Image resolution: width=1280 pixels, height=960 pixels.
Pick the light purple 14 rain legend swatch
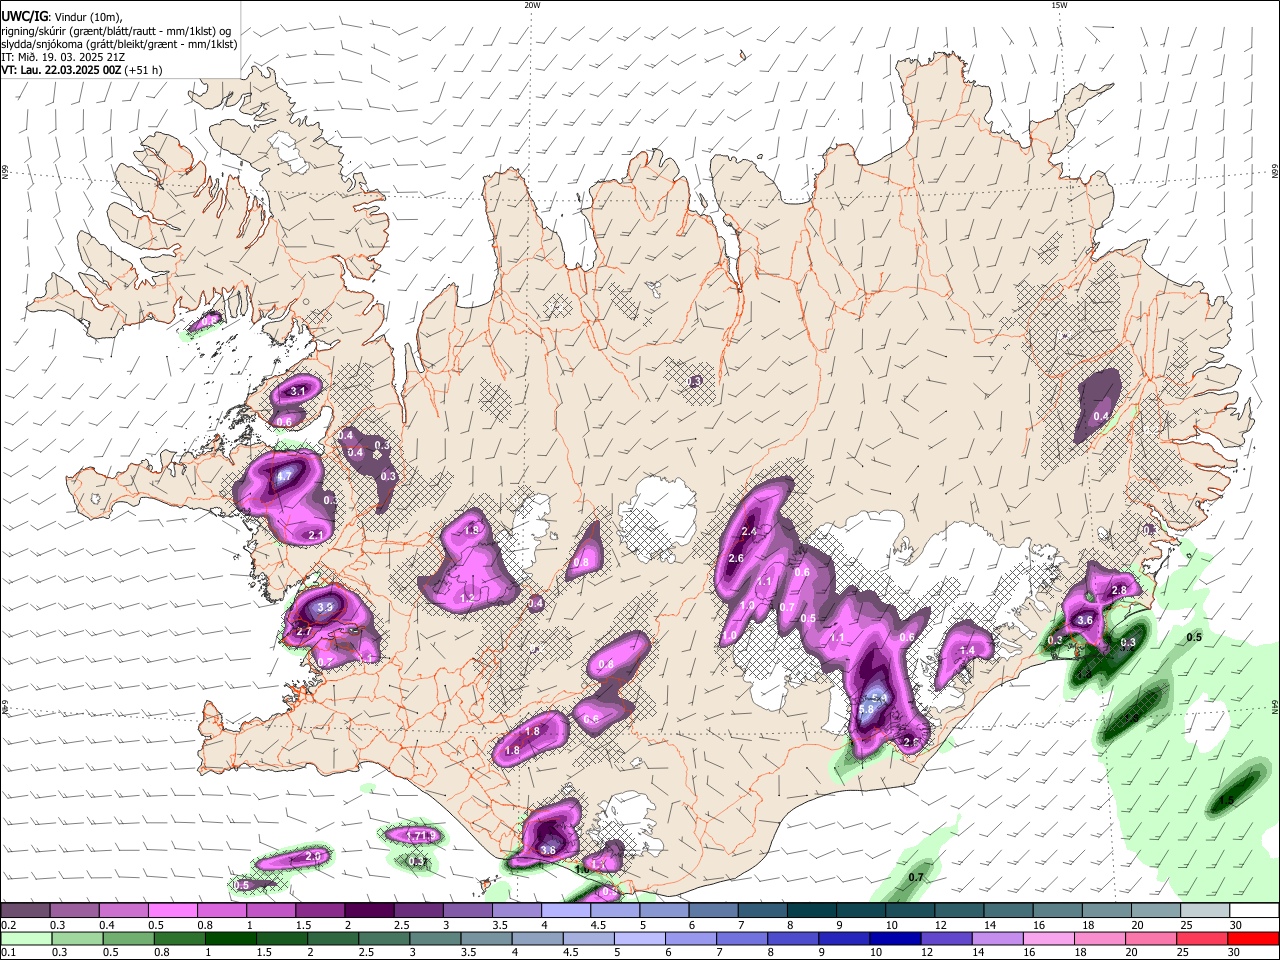[996, 938]
